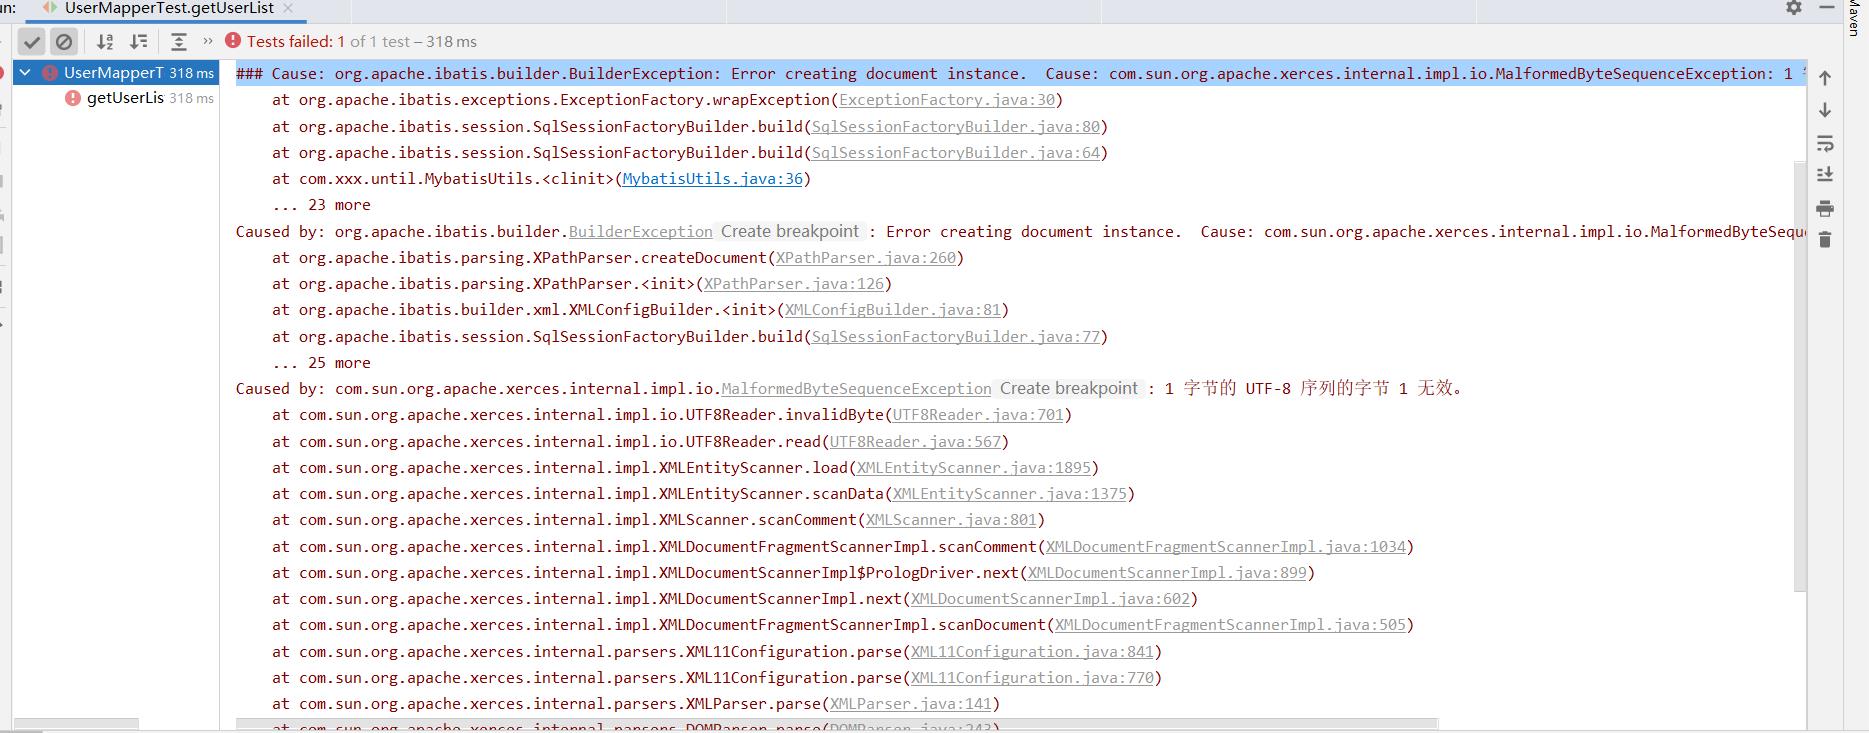
Task: Expand all test nodes icon
Action: tap(178, 42)
